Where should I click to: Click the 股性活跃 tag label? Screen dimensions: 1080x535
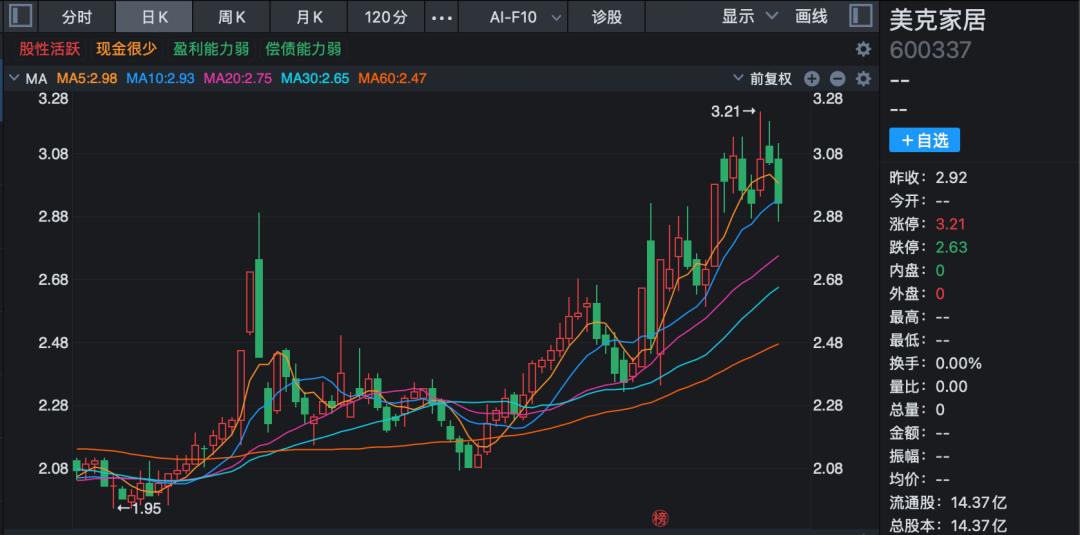pos(50,49)
